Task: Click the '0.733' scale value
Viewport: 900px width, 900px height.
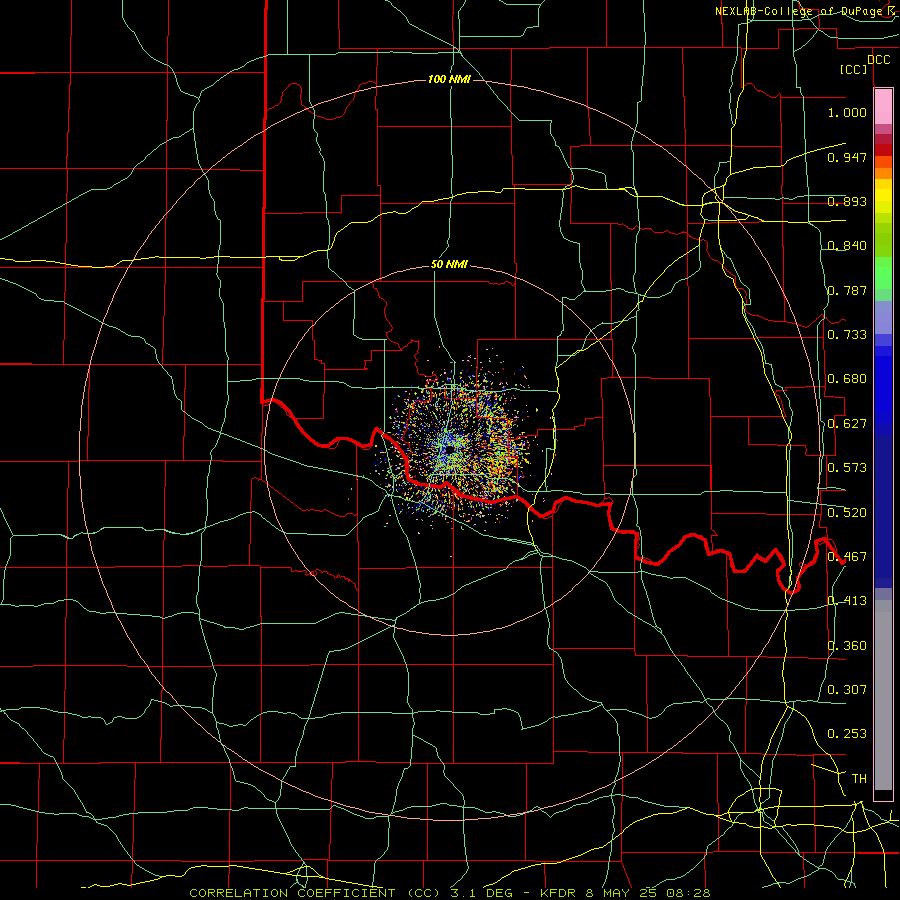Action: pyautogui.click(x=847, y=335)
